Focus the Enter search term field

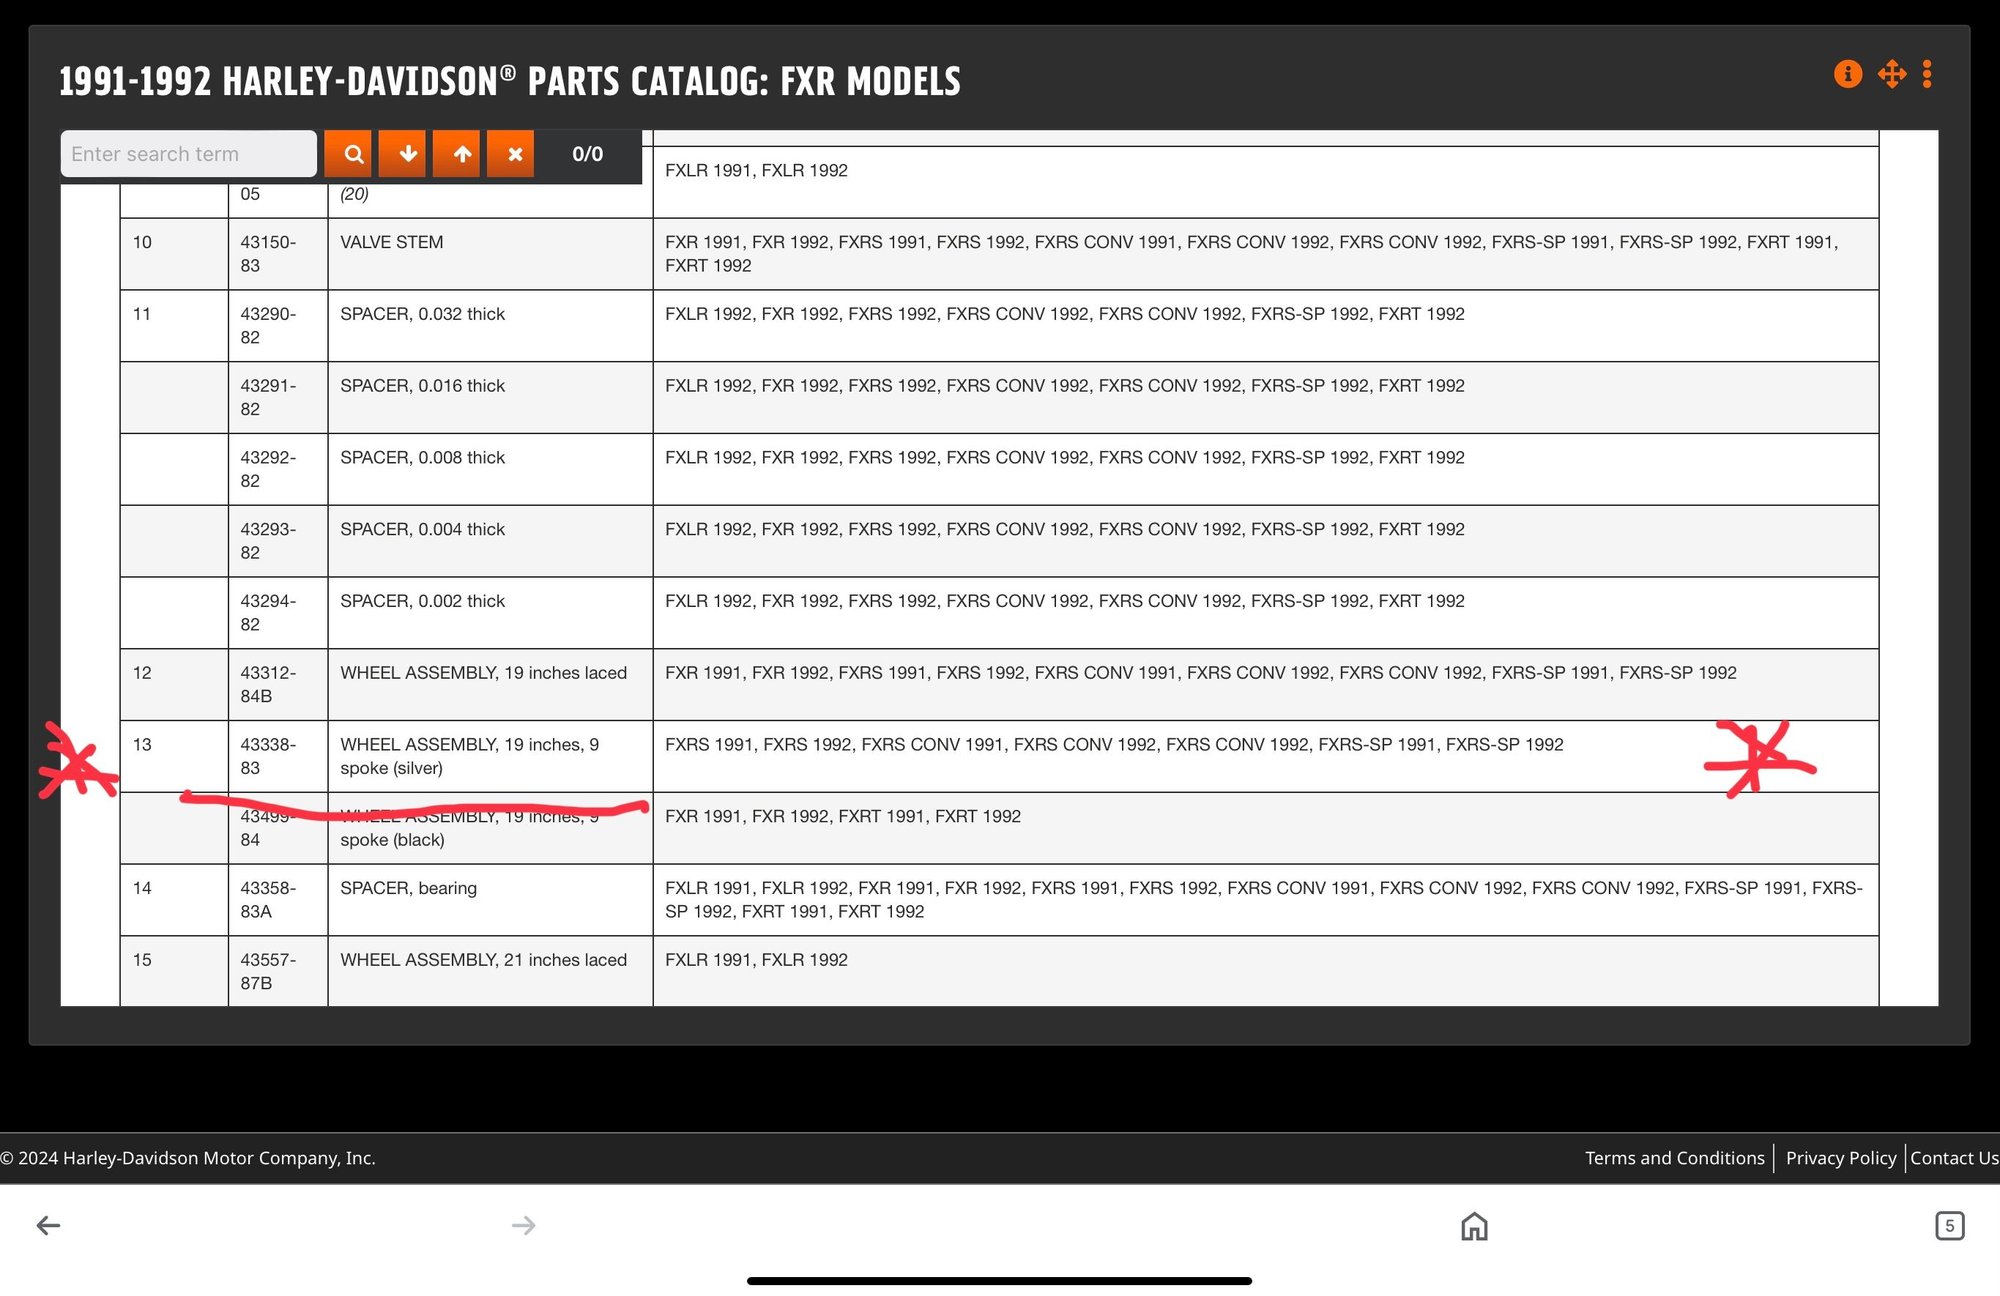point(188,154)
